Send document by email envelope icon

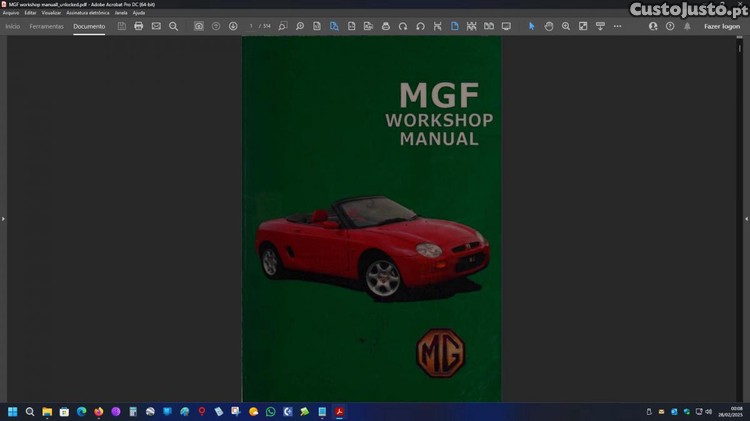tap(156, 26)
